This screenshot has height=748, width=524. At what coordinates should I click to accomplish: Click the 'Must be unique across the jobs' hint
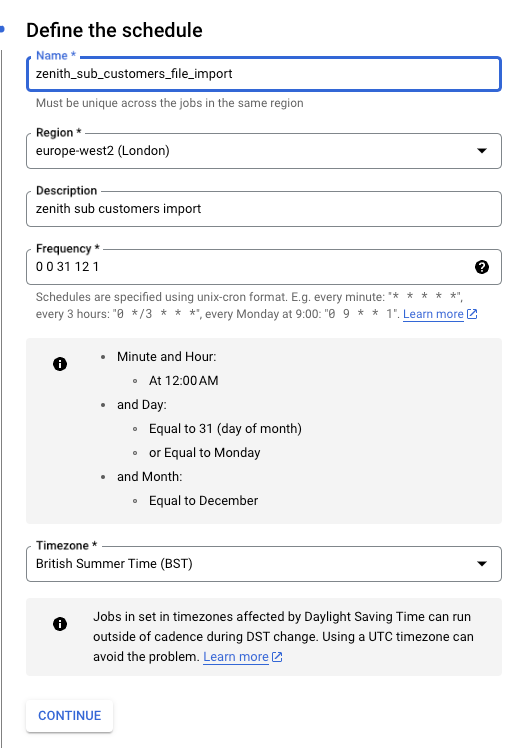click(169, 103)
